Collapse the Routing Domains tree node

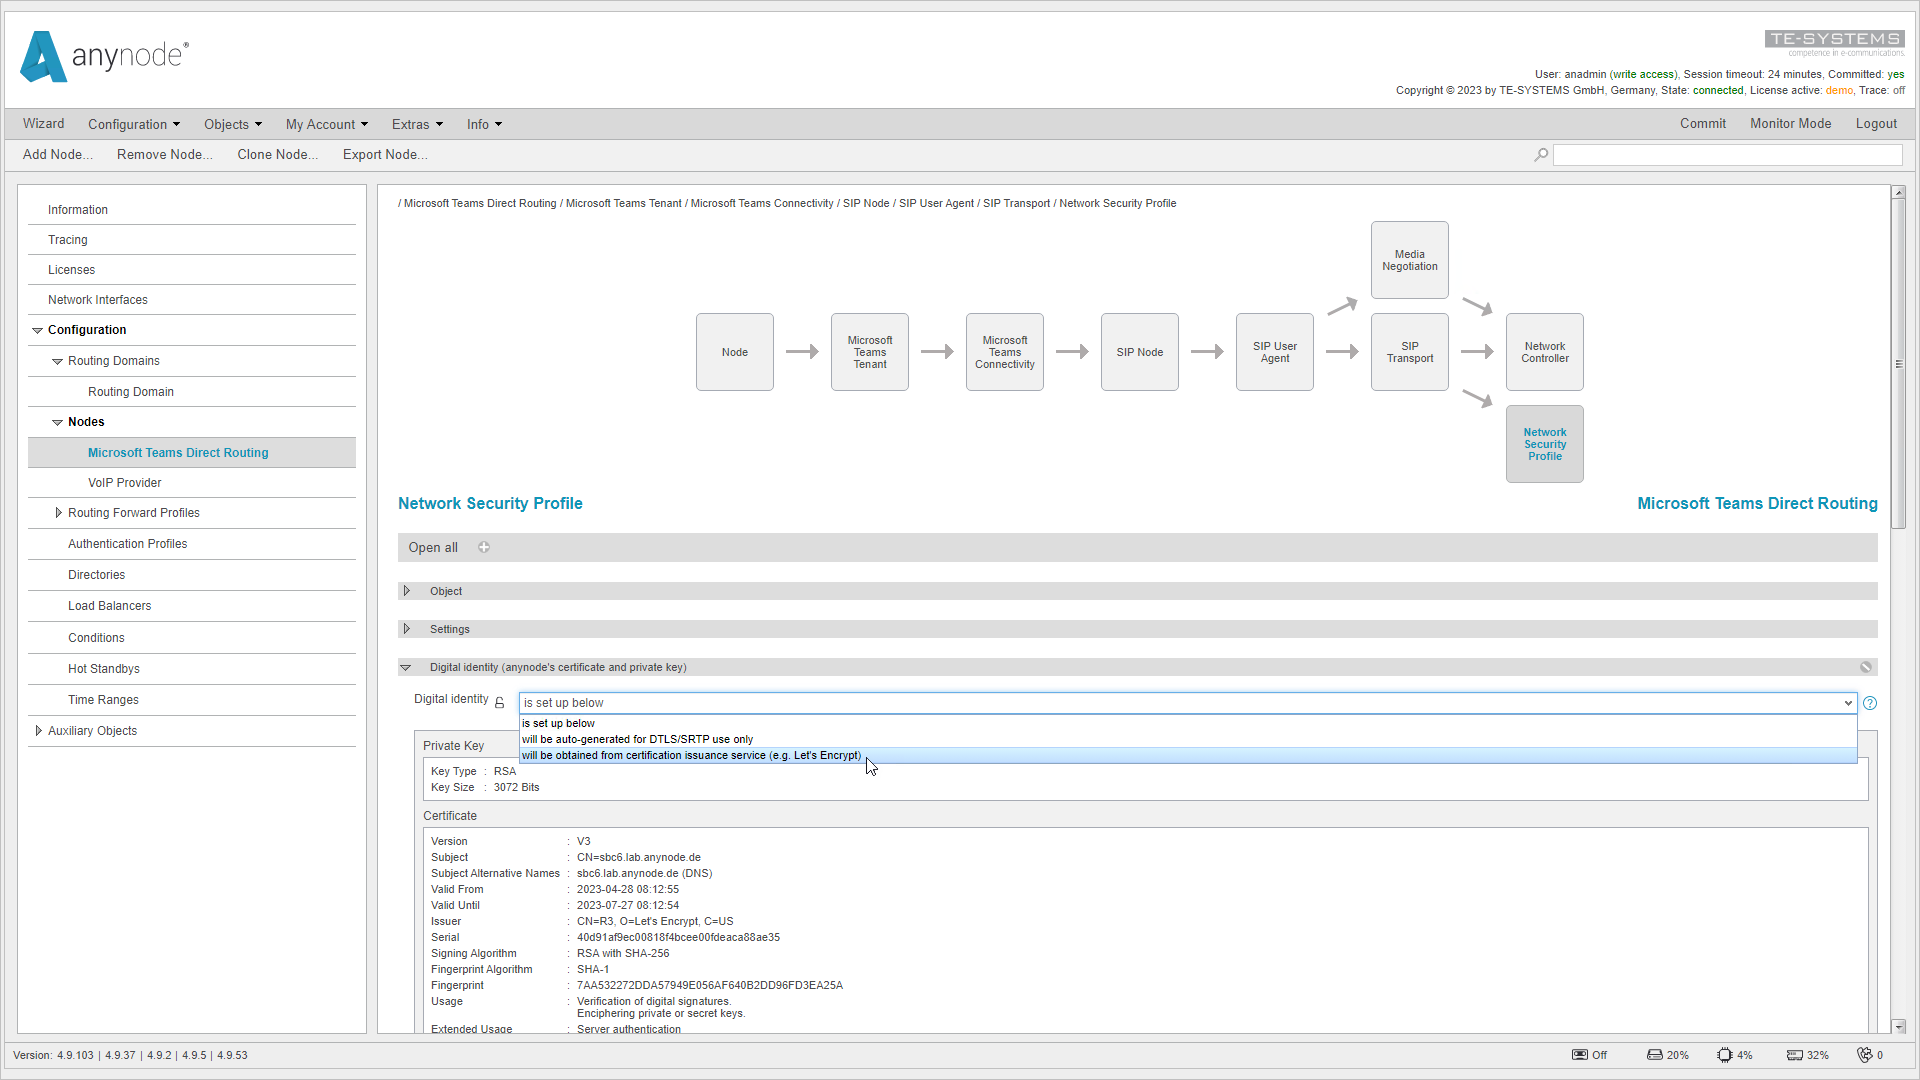click(58, 361)
